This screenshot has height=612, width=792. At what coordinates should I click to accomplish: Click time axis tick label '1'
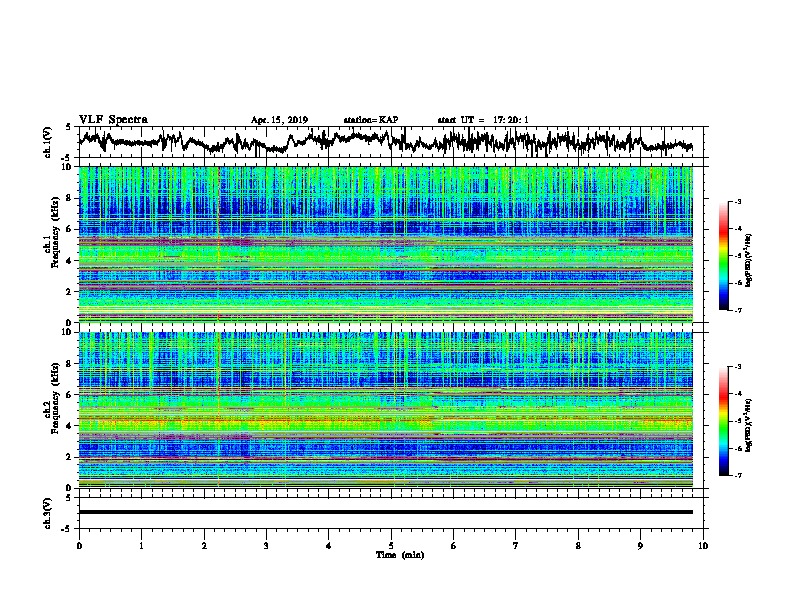point(141,546)
